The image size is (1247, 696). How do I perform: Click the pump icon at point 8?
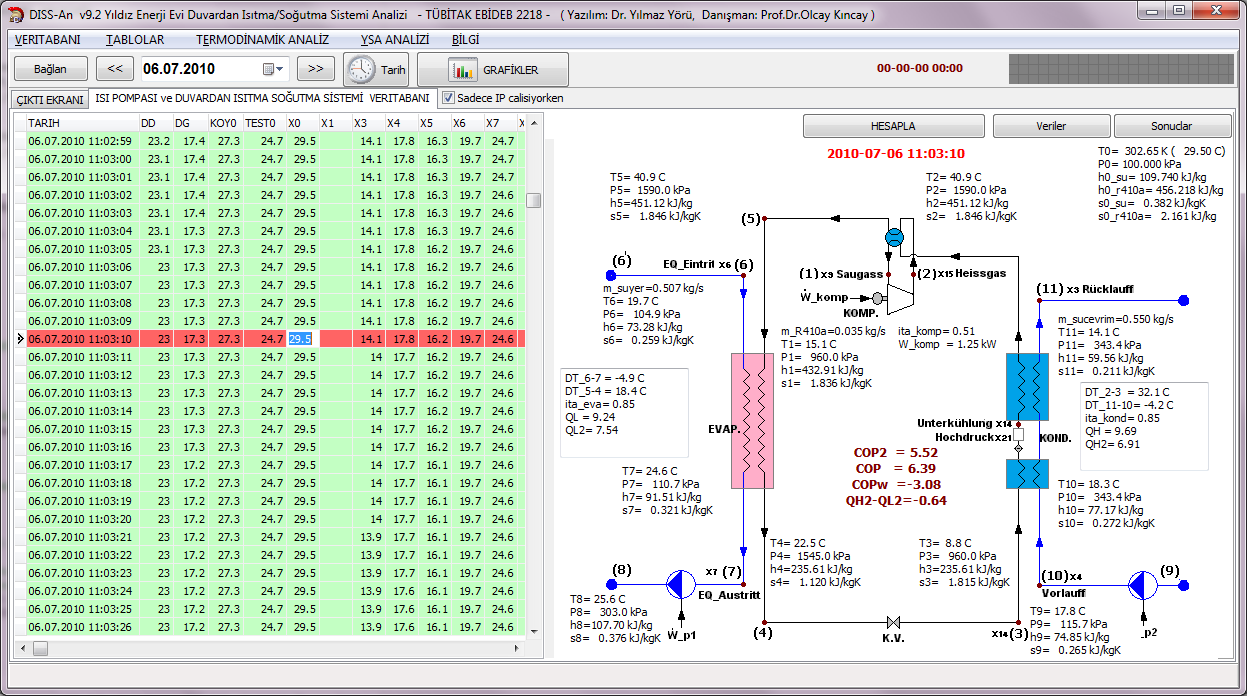[680, 582]
